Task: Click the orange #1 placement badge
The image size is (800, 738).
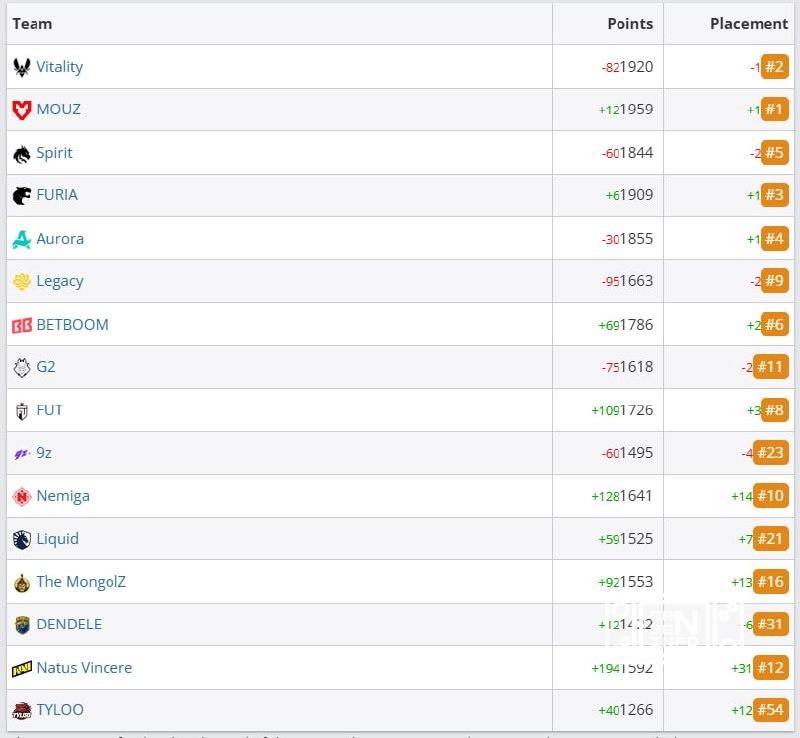Action: click(x=774, y=109)
